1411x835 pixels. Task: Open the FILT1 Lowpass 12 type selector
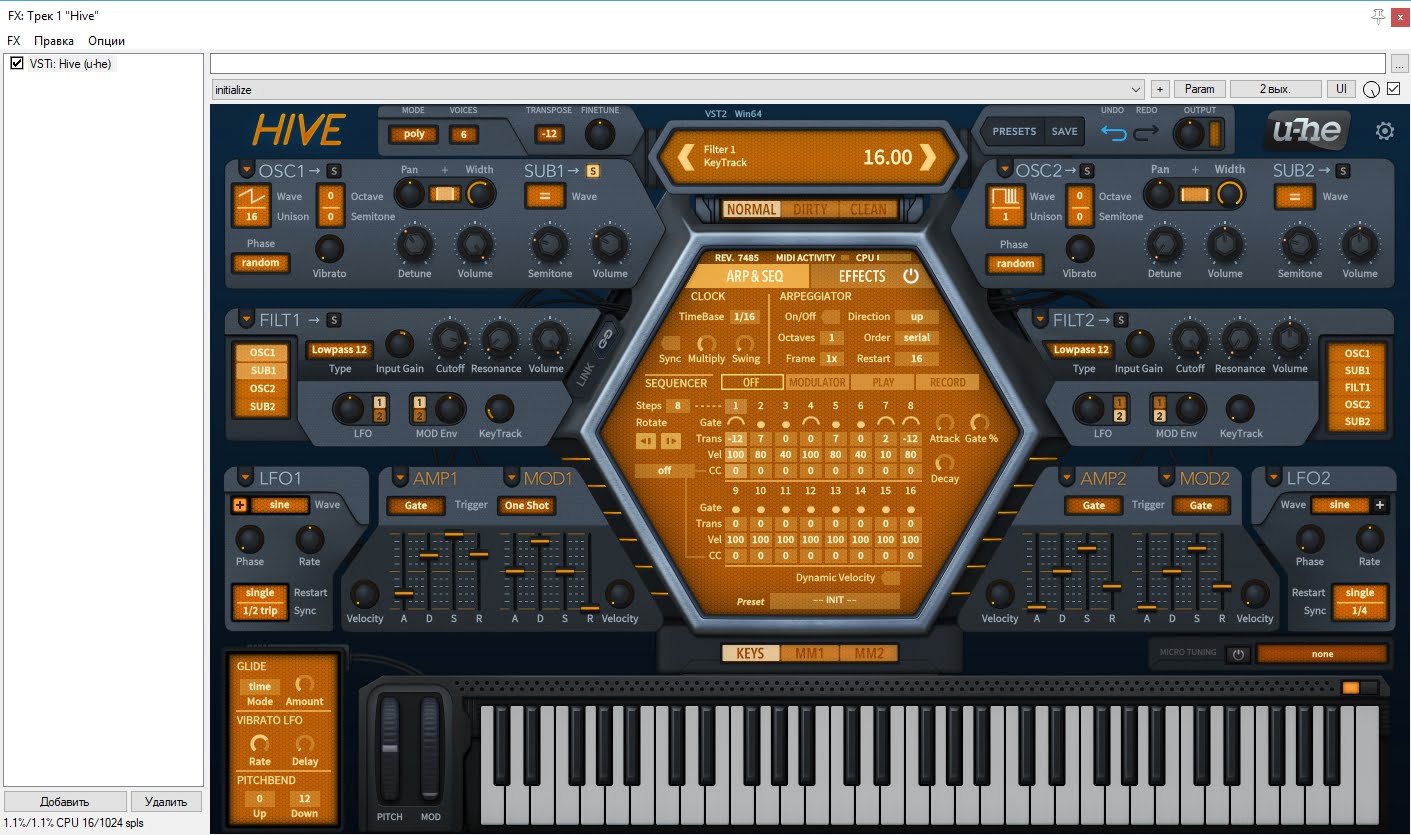[x=339, y=350]
